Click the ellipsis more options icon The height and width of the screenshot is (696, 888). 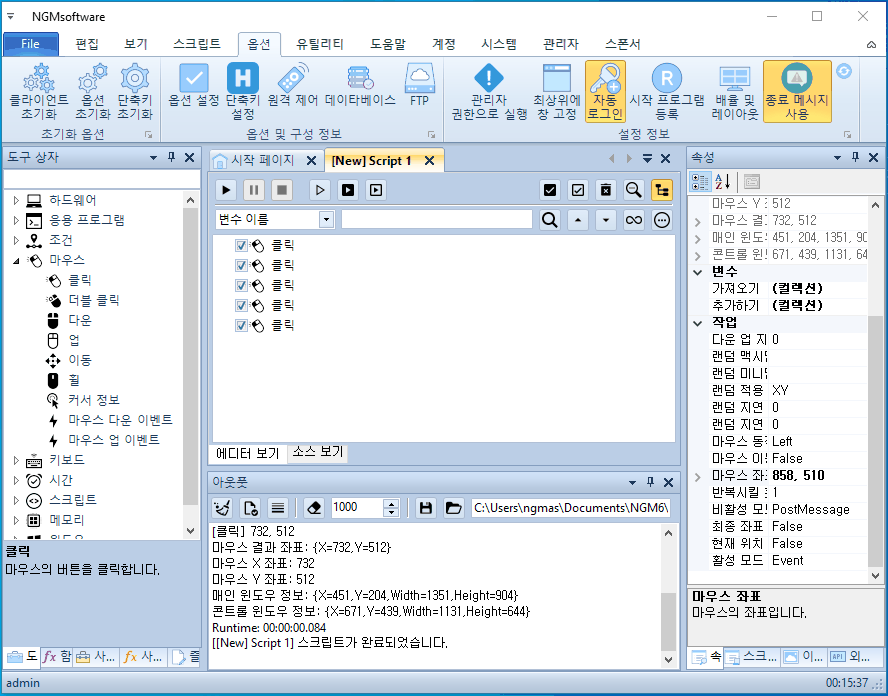pyautogui.click(x=661, y=220)
